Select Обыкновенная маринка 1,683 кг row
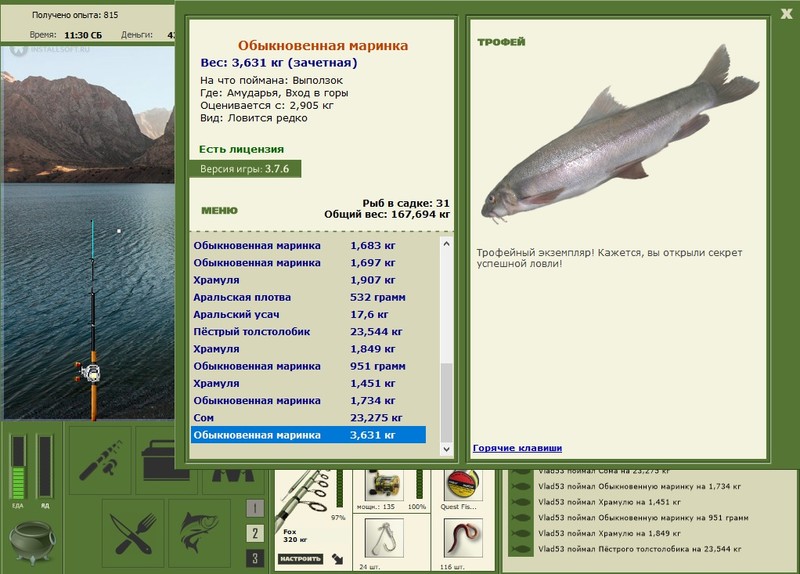This screenshot has width=800, height=574. pyautogui.click(x=308, y=245)
